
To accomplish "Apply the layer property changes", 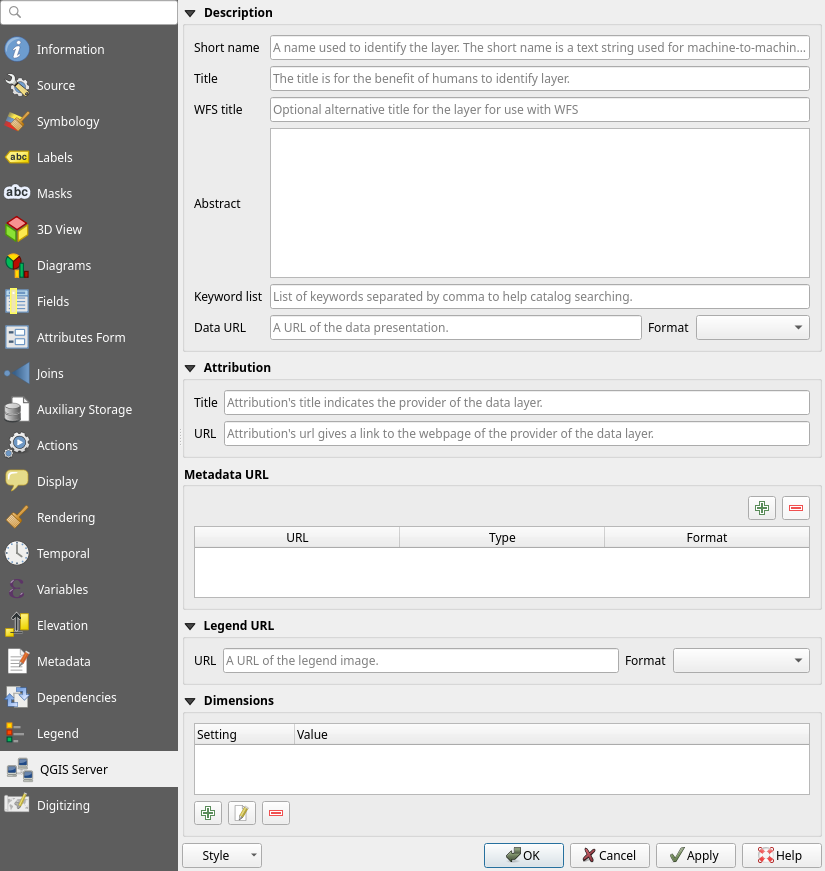I will (x=695, y=855).
